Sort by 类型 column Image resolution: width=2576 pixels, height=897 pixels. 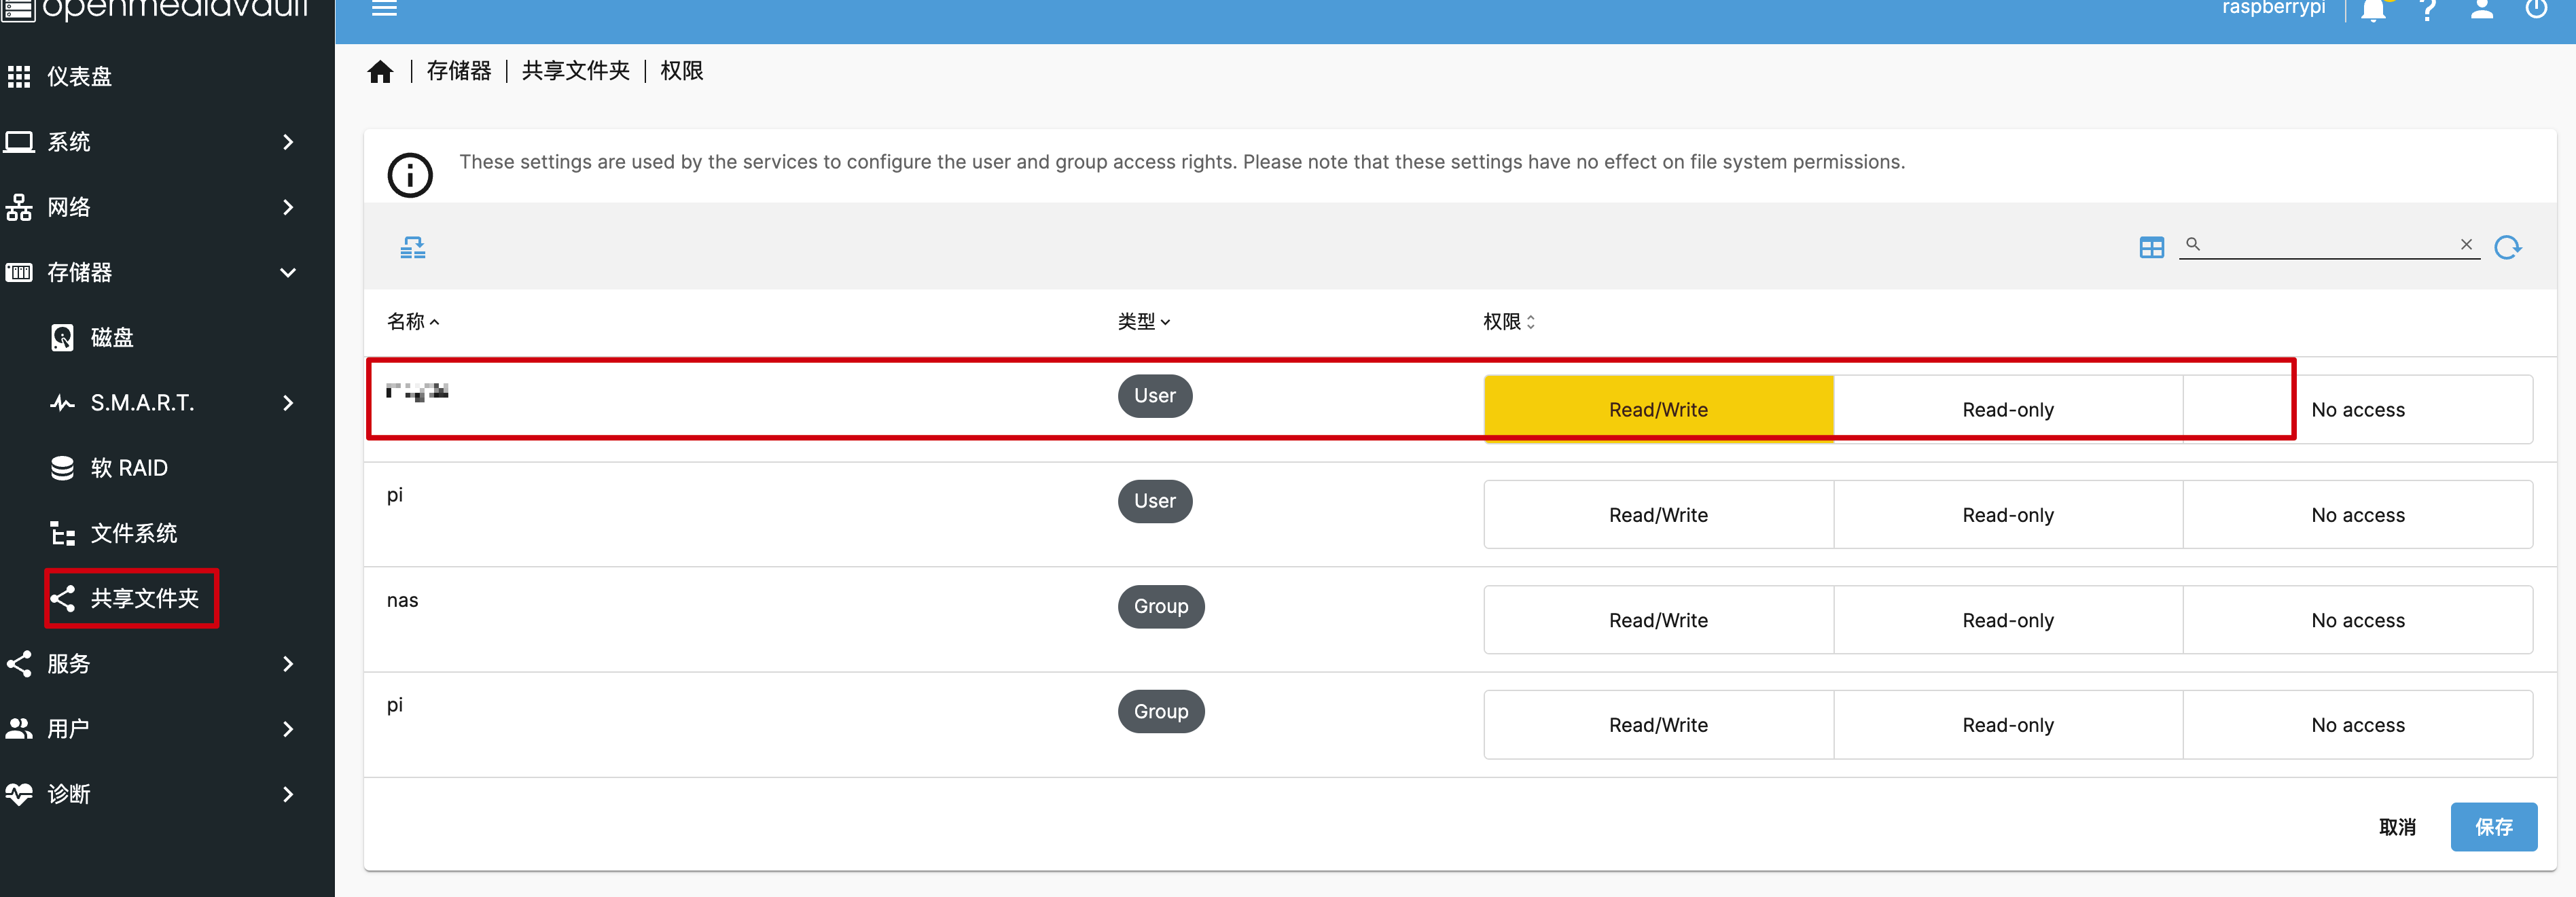pyautogui.click(x=1144, y=321)
